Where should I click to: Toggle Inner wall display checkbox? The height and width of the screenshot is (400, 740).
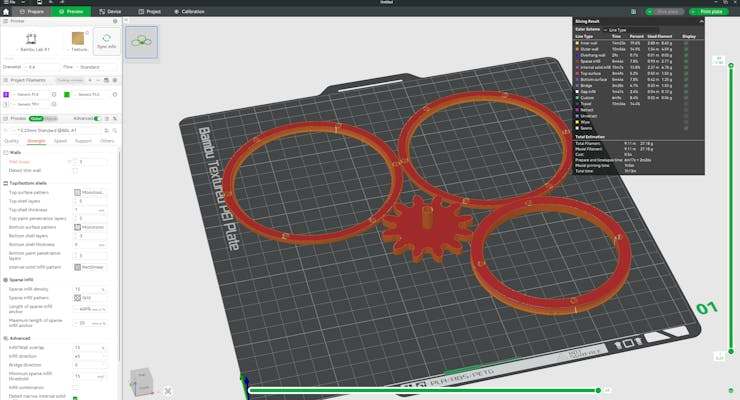pos(686,43)
